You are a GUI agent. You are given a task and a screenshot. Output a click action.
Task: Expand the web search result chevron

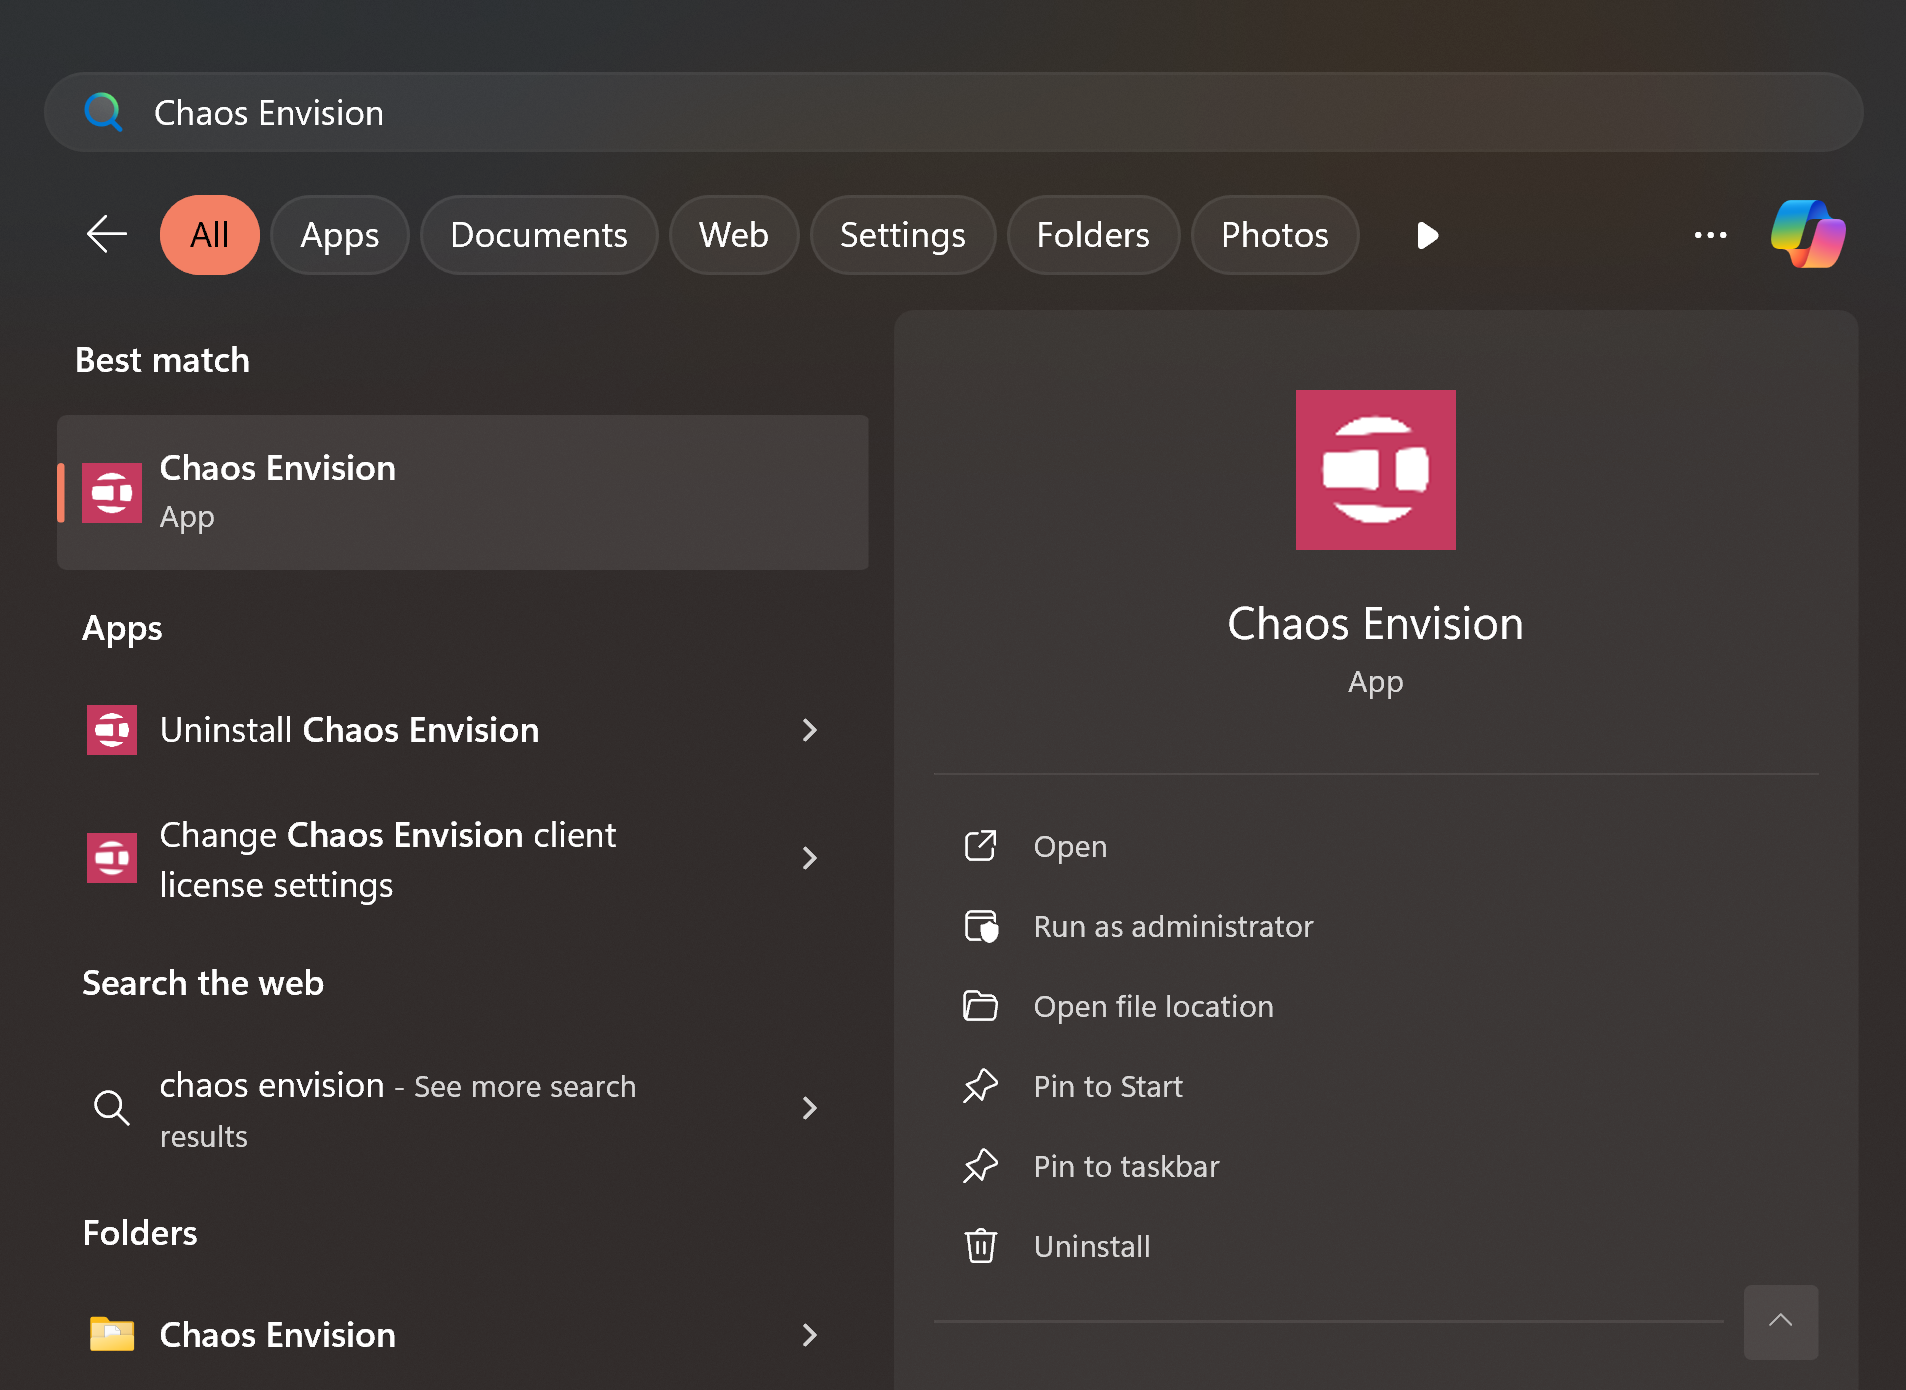coord(810,1108)
